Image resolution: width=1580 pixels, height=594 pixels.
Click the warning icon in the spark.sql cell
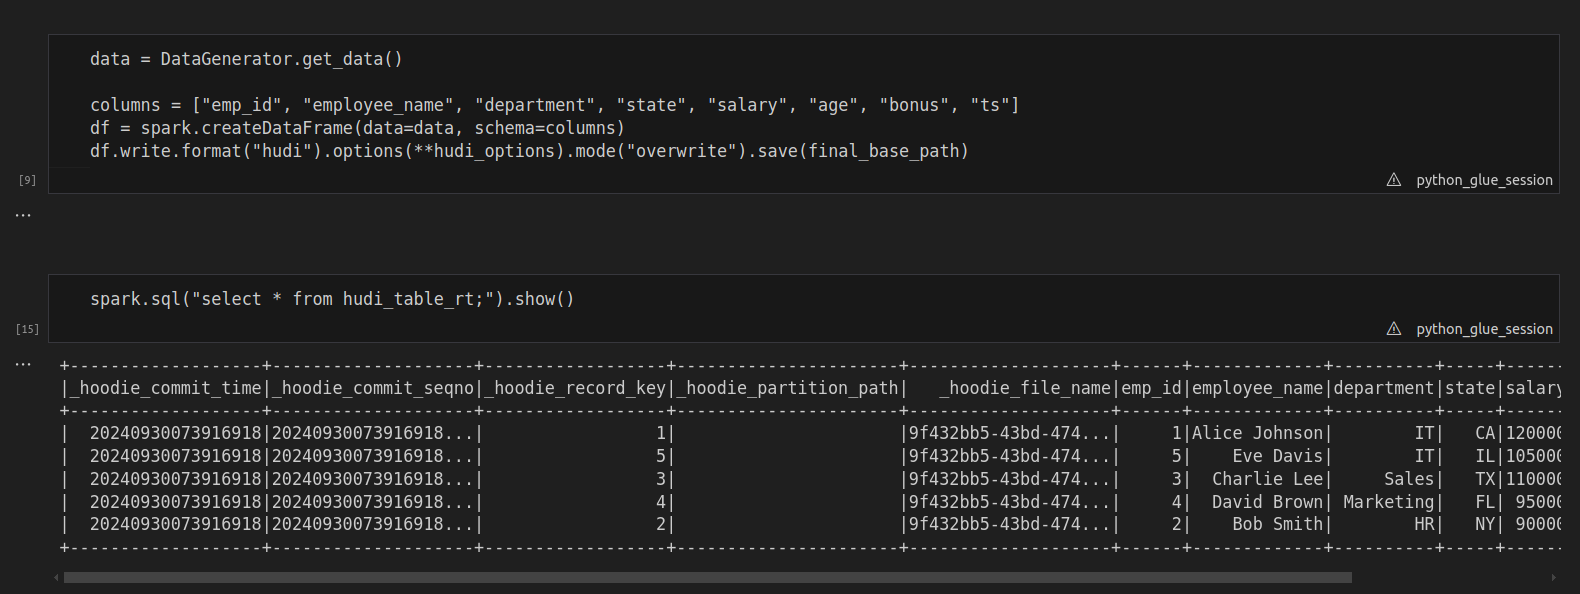tap(1393, 329)
